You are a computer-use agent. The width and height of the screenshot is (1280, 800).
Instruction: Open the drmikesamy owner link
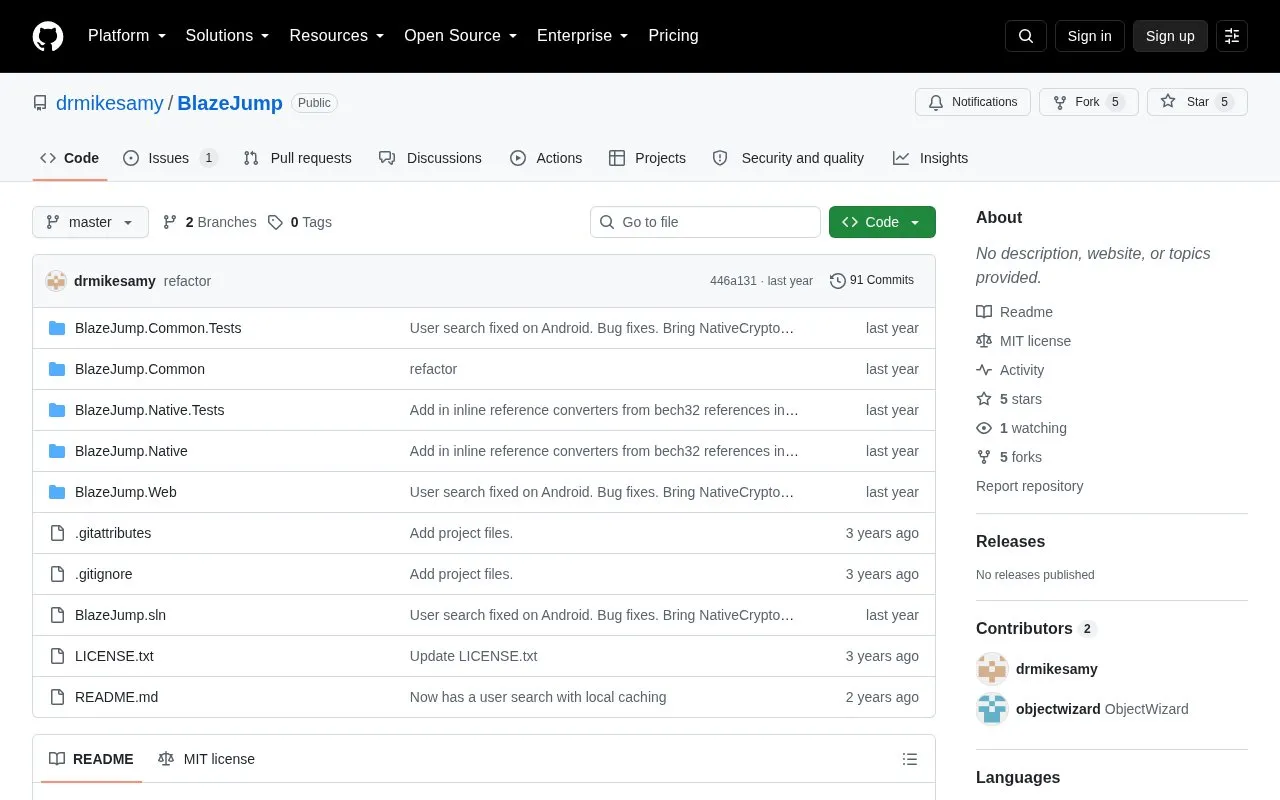coord(110,103)
